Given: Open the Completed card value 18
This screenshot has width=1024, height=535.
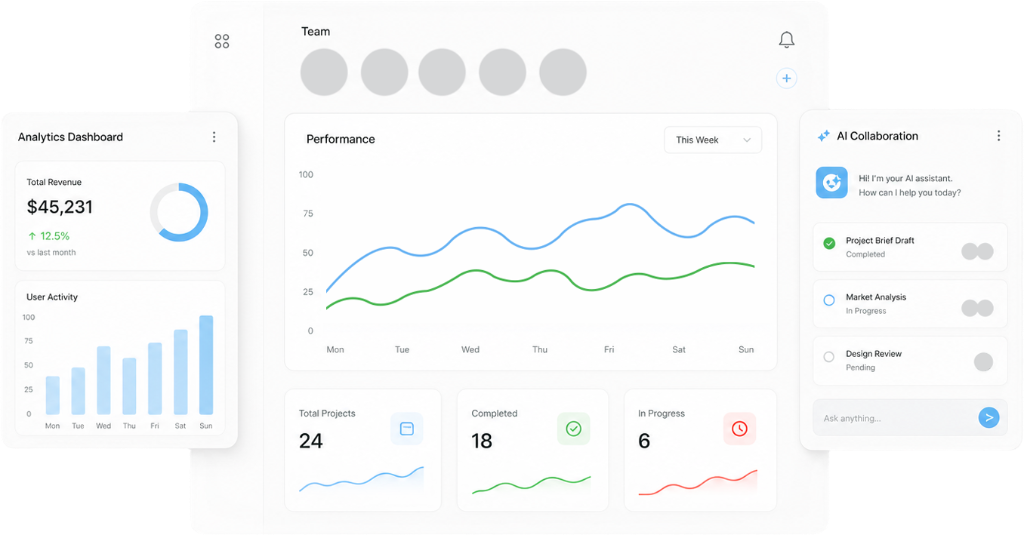Looking at the screenshot, I should [x=482, y=441].
